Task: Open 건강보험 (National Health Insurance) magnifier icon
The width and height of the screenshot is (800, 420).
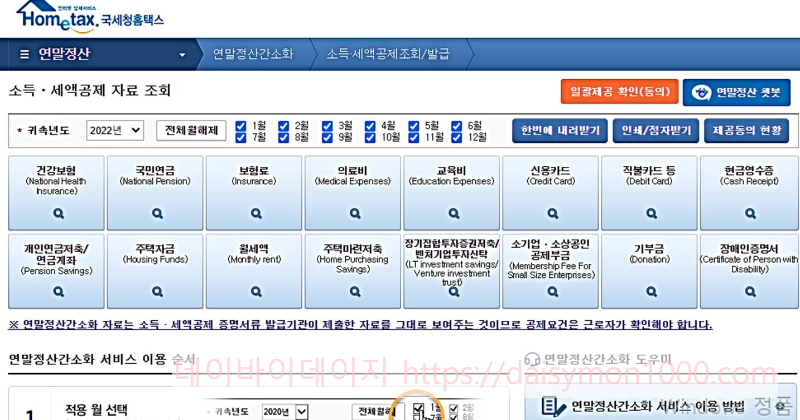Action: click(x=58, y=213)
